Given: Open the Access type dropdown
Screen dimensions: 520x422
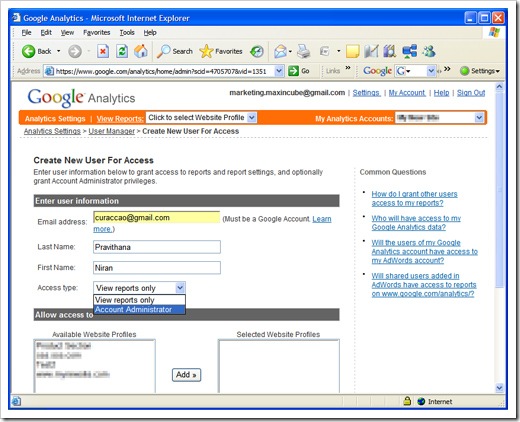Looking at the screenshot, I should [180, 287].
